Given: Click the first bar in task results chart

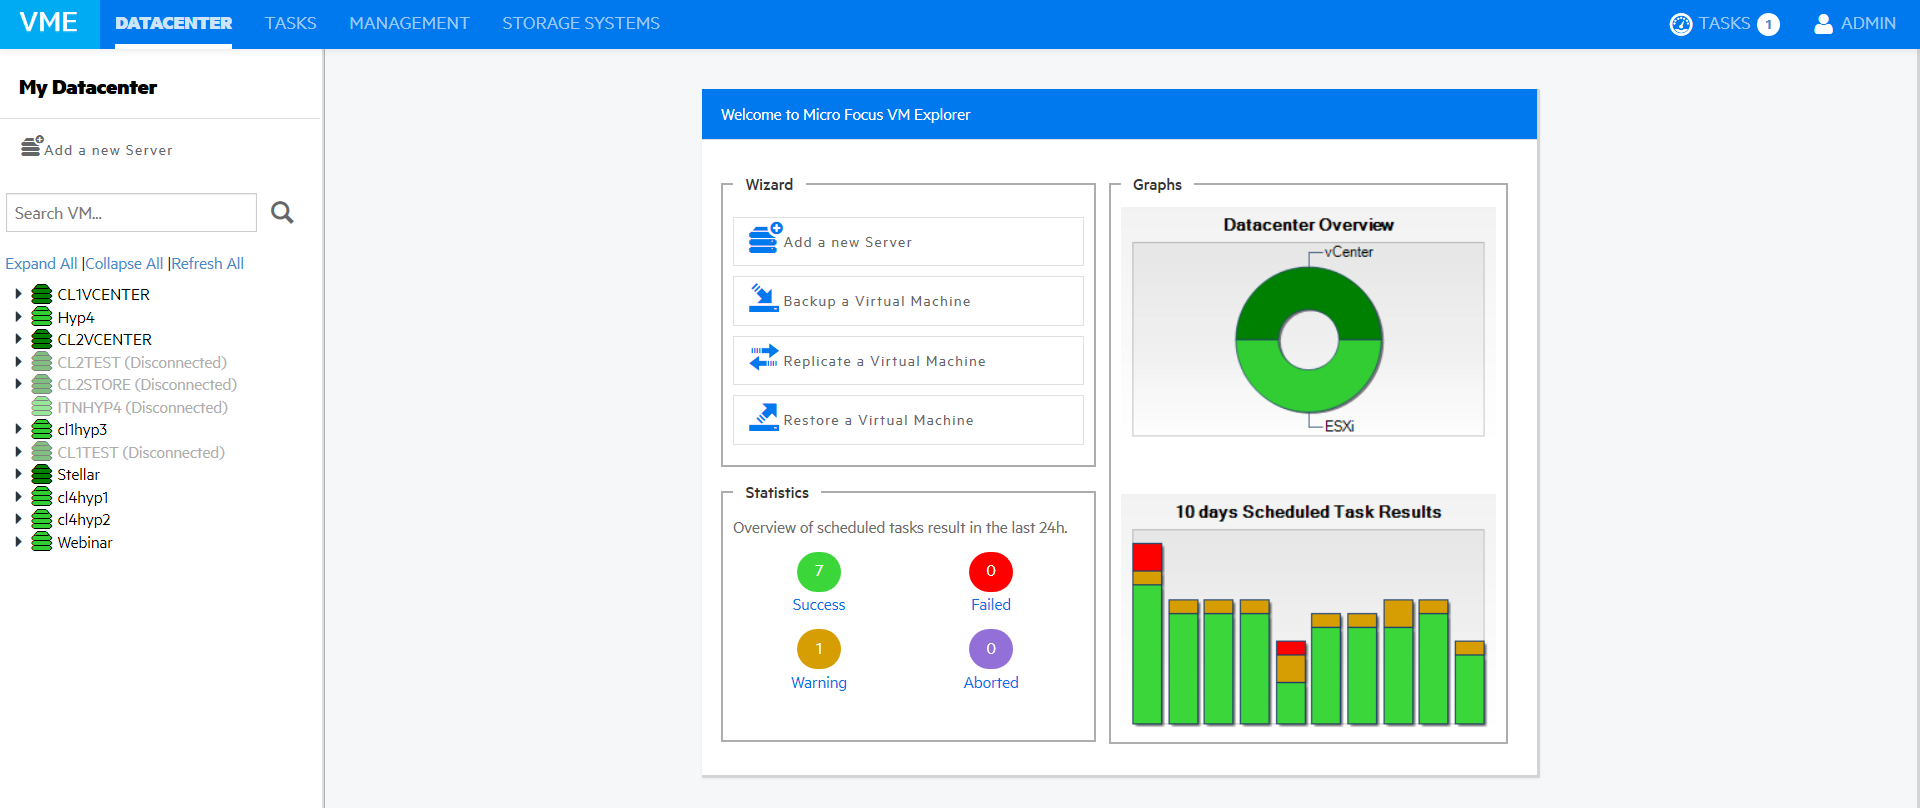Looking at the screenshot, I should (x=1147, y=633).
